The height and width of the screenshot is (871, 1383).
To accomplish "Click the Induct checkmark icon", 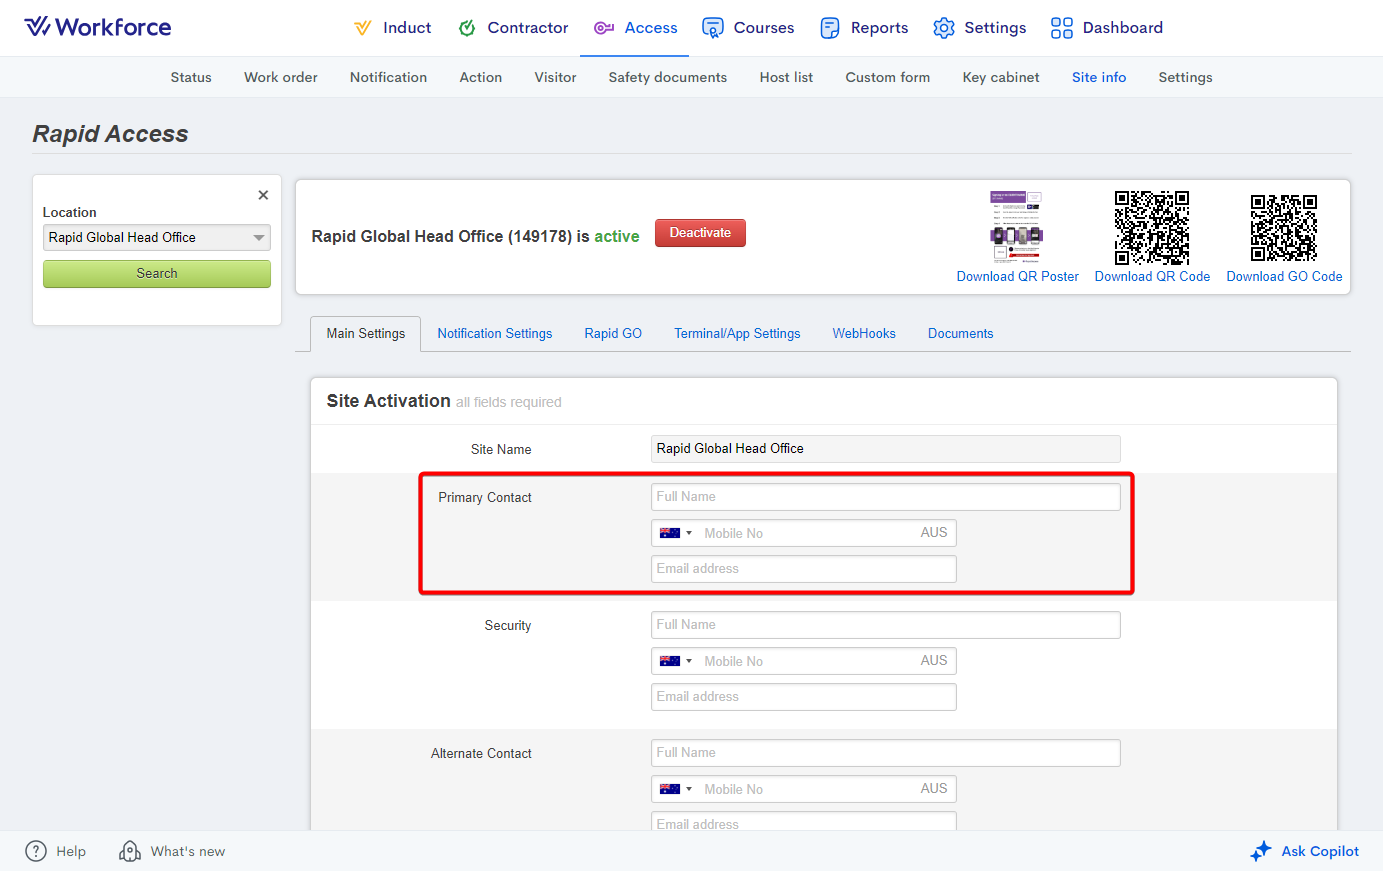I will [x=363, y=28].
